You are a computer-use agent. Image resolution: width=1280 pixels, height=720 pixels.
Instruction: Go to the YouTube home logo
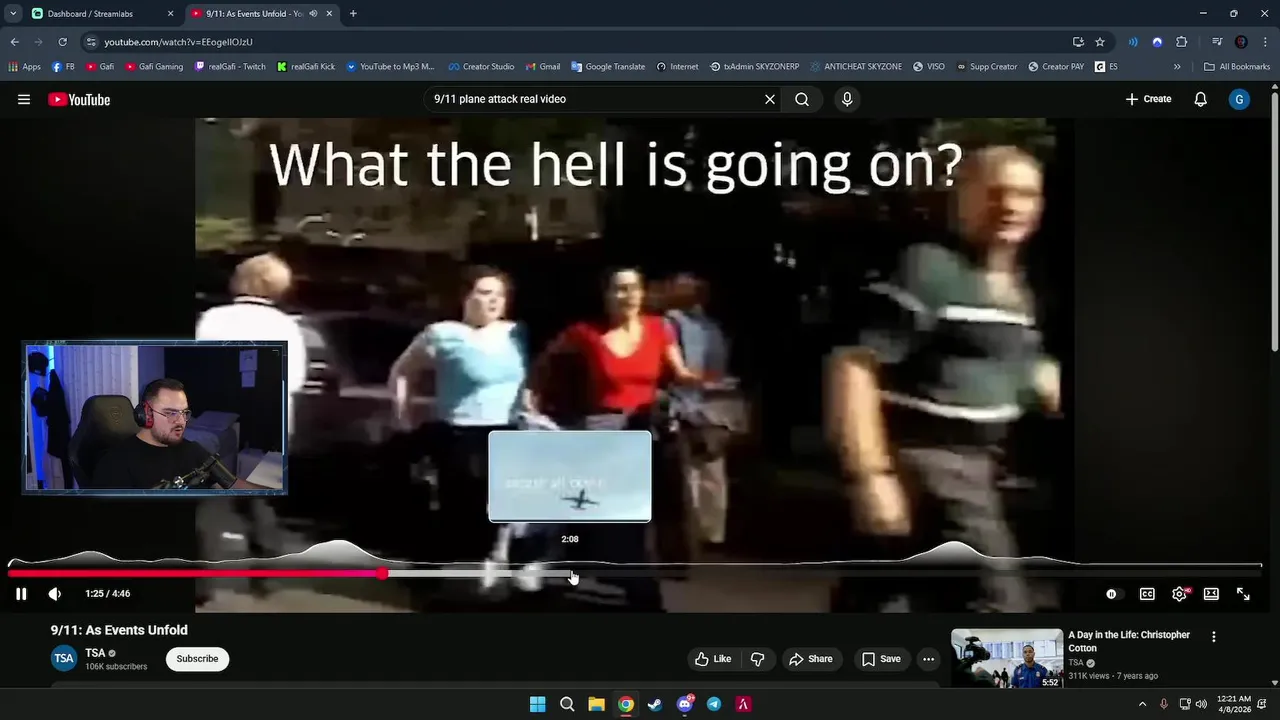(79, 99)
